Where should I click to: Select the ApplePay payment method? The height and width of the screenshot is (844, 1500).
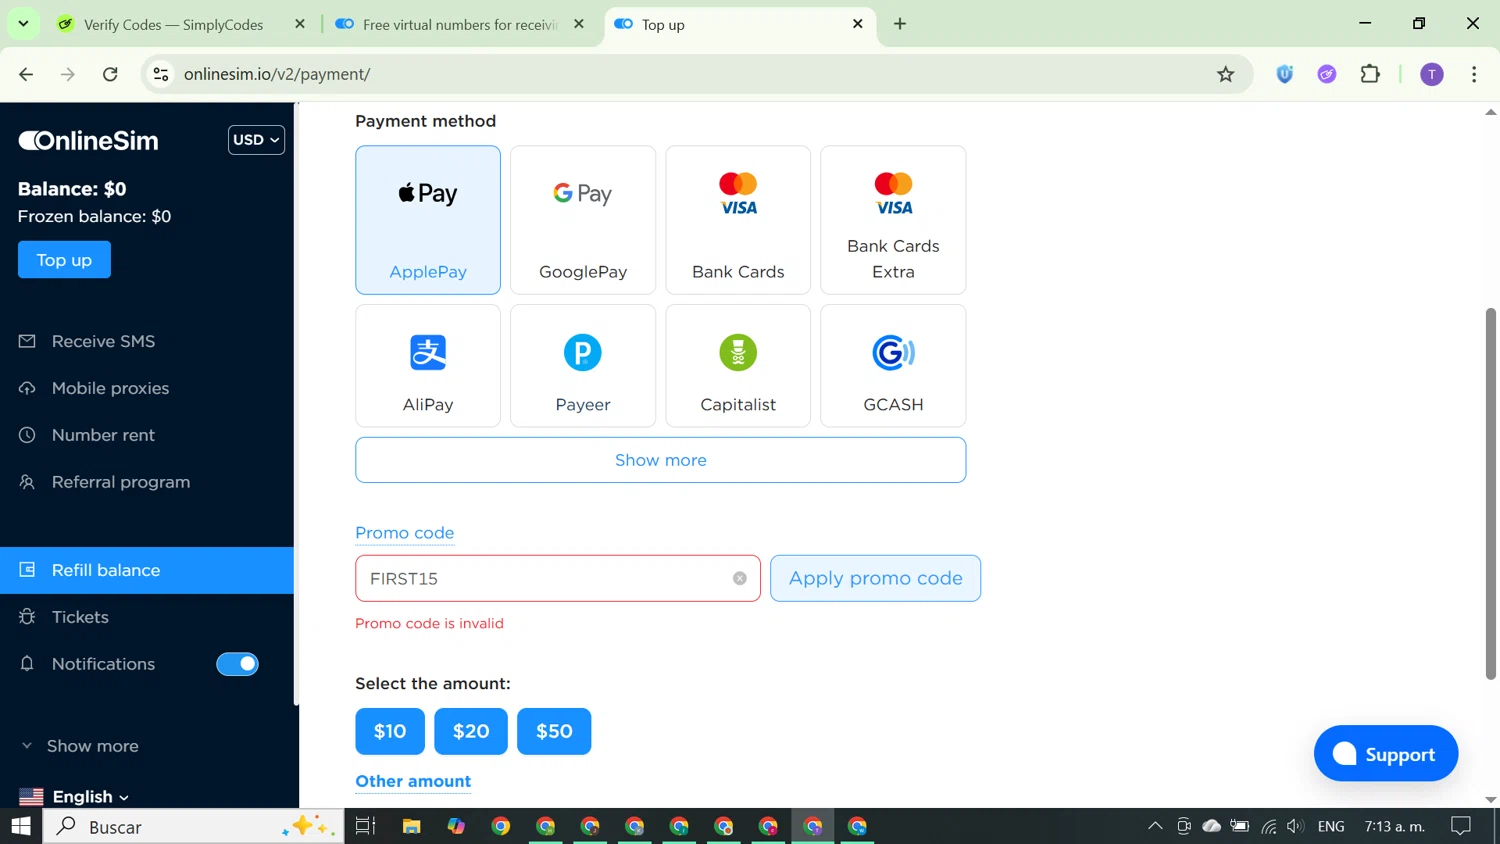point(428,220)
